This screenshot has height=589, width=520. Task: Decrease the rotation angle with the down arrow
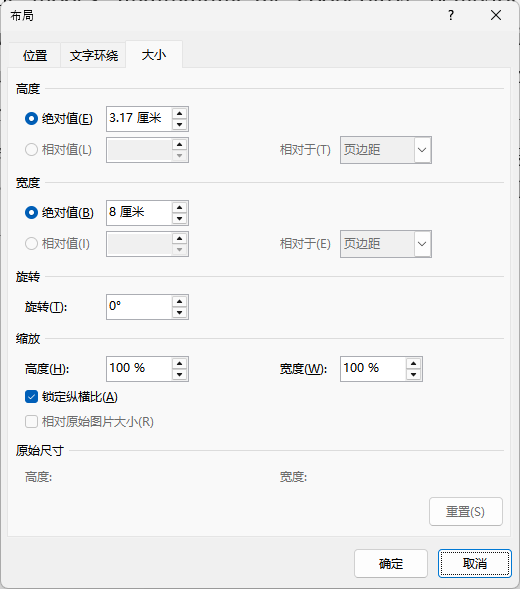180,312
